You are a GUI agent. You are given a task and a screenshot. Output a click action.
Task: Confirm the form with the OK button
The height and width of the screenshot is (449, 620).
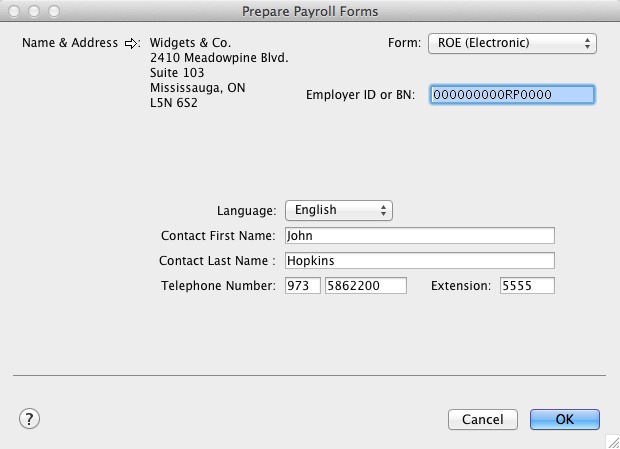point(564,419)
